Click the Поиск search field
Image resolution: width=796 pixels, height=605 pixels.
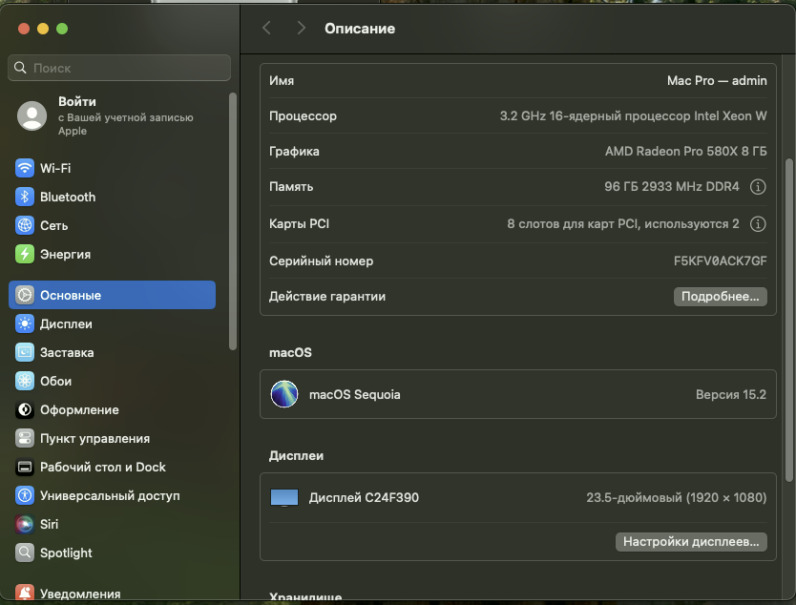click(119, 68)
